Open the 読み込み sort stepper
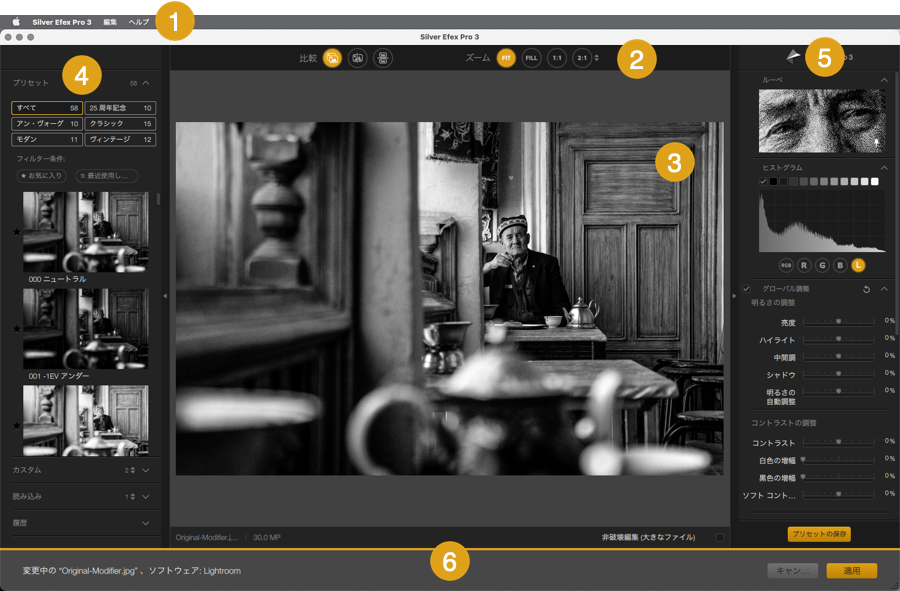The width and height of the screenshot is (900, 591). 133,497
